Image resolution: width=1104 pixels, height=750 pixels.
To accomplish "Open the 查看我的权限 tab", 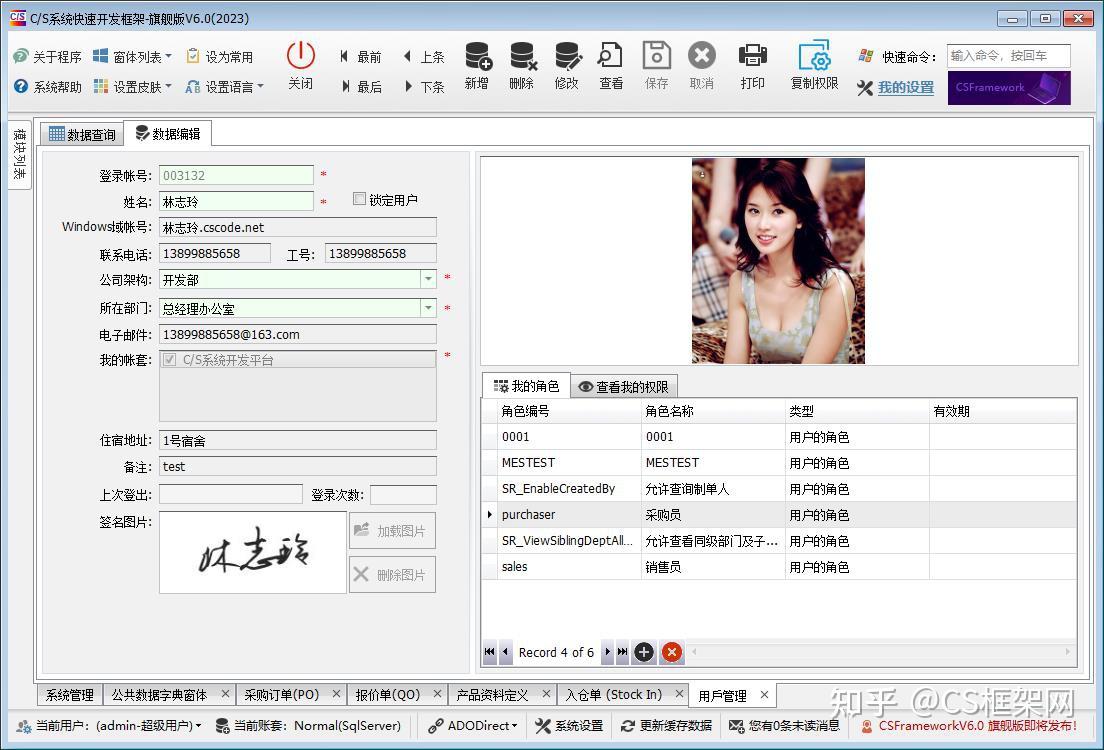I will (624, 386).
